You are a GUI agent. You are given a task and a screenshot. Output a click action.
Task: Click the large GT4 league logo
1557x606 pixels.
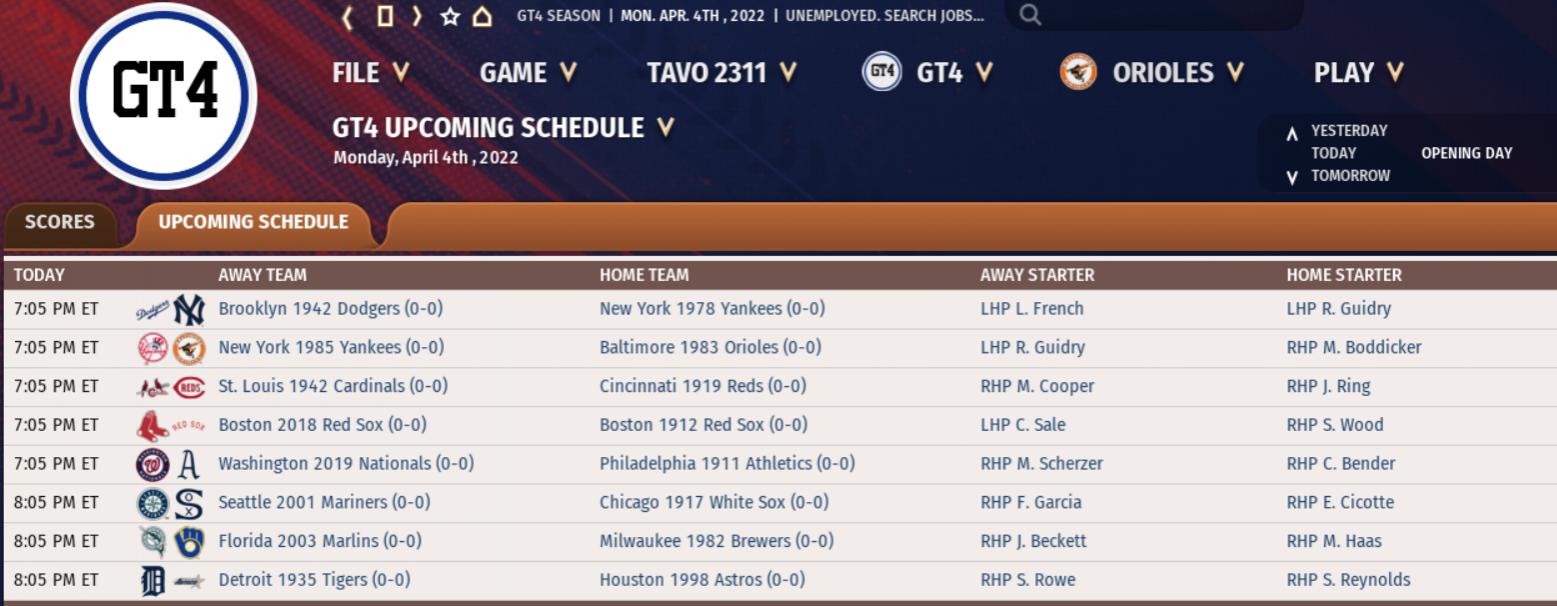(164, 95)
